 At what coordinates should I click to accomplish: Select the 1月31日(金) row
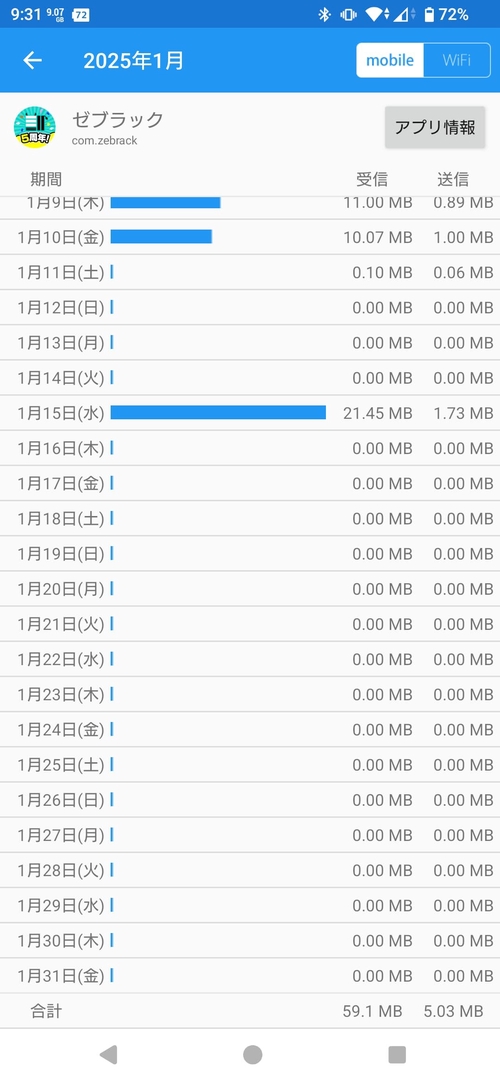[250, 976]
